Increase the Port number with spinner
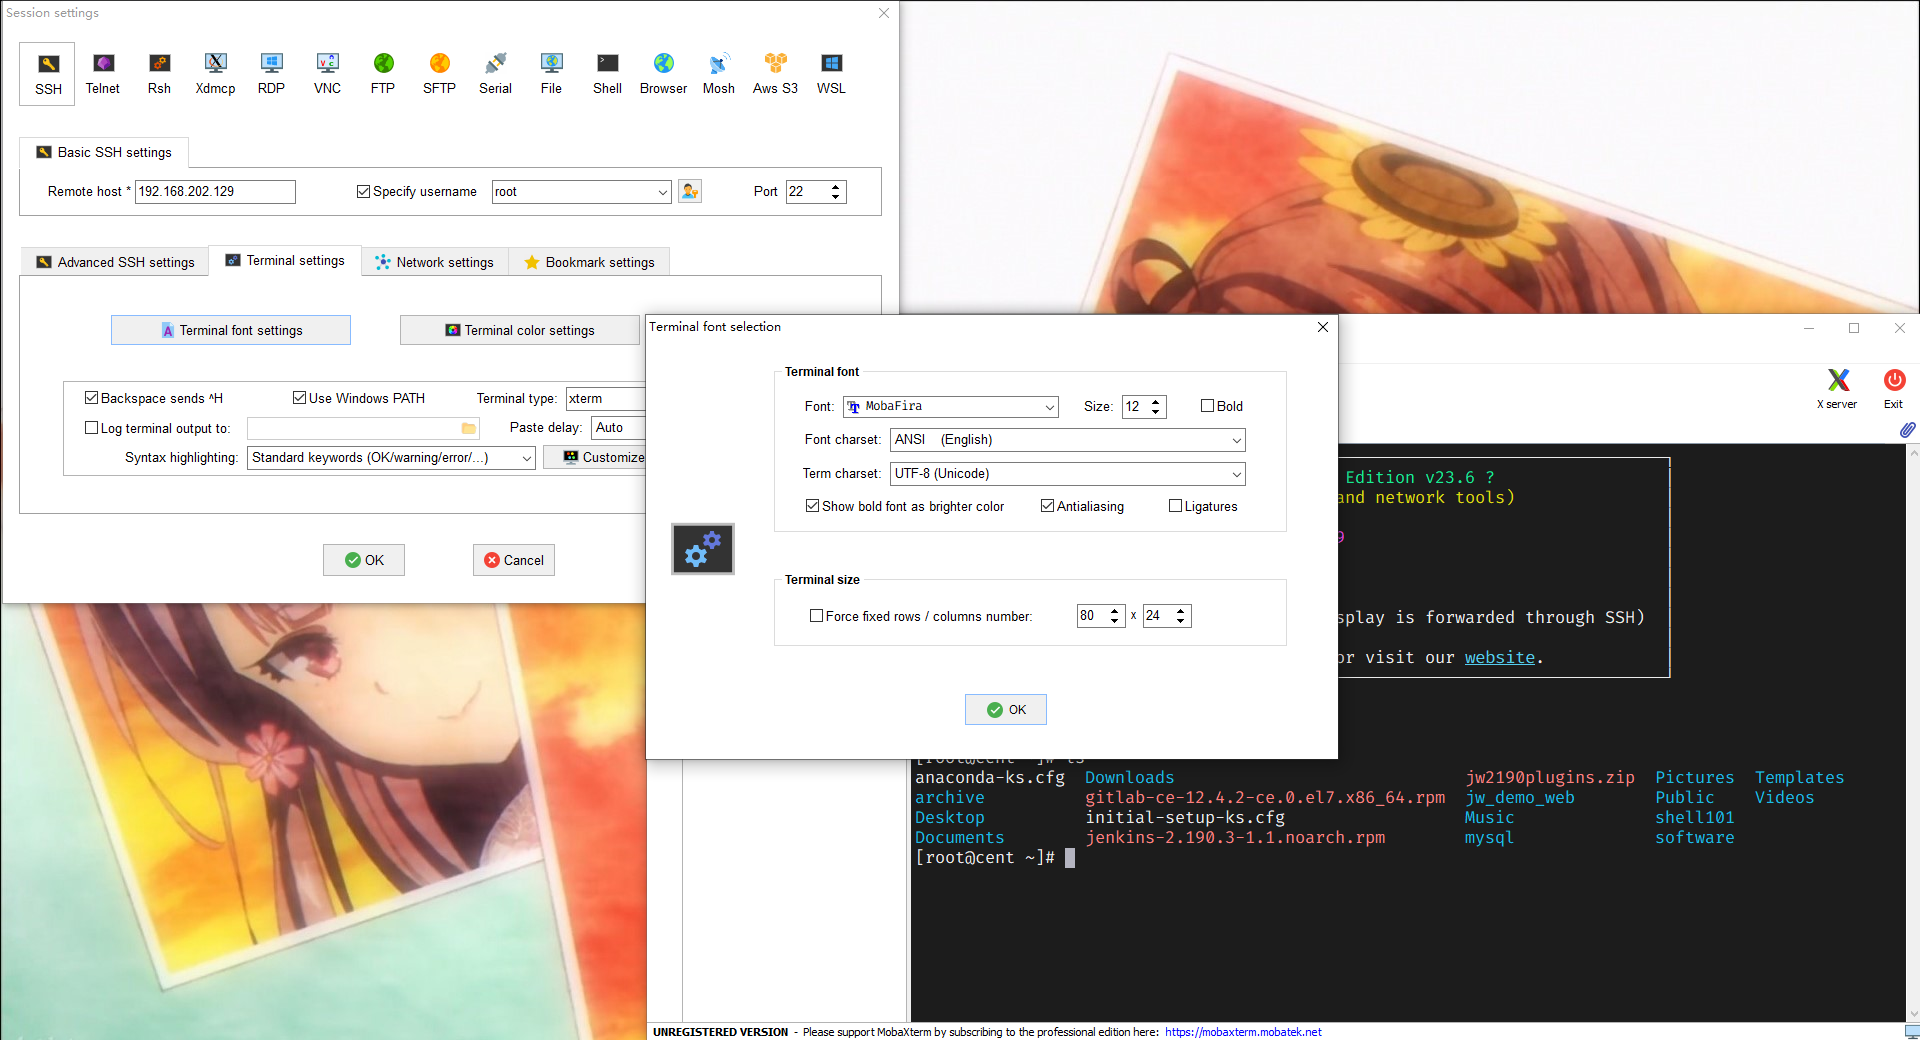The image size is (1920, 1040). point(836,186)
